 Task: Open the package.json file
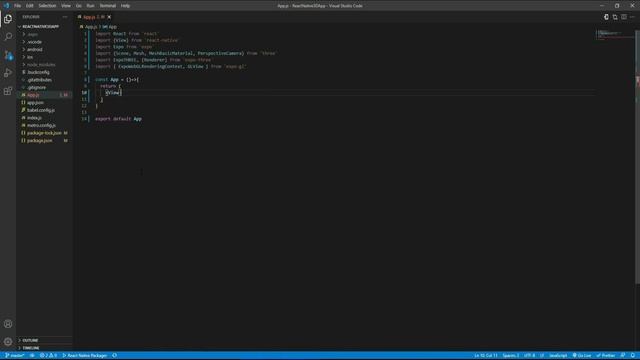[40, 140]
